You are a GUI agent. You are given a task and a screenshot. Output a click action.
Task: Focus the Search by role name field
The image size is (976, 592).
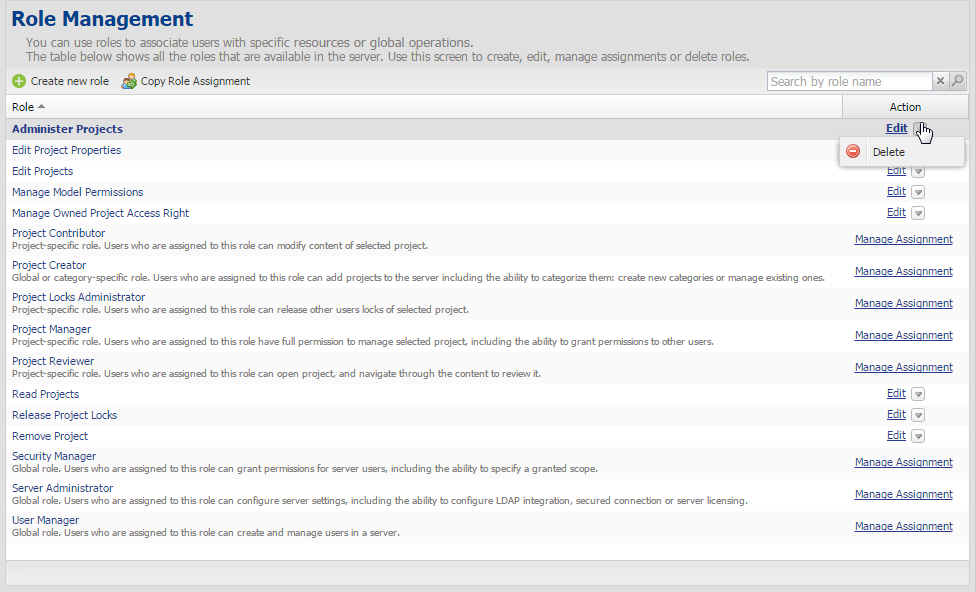[x=849, y=81]
